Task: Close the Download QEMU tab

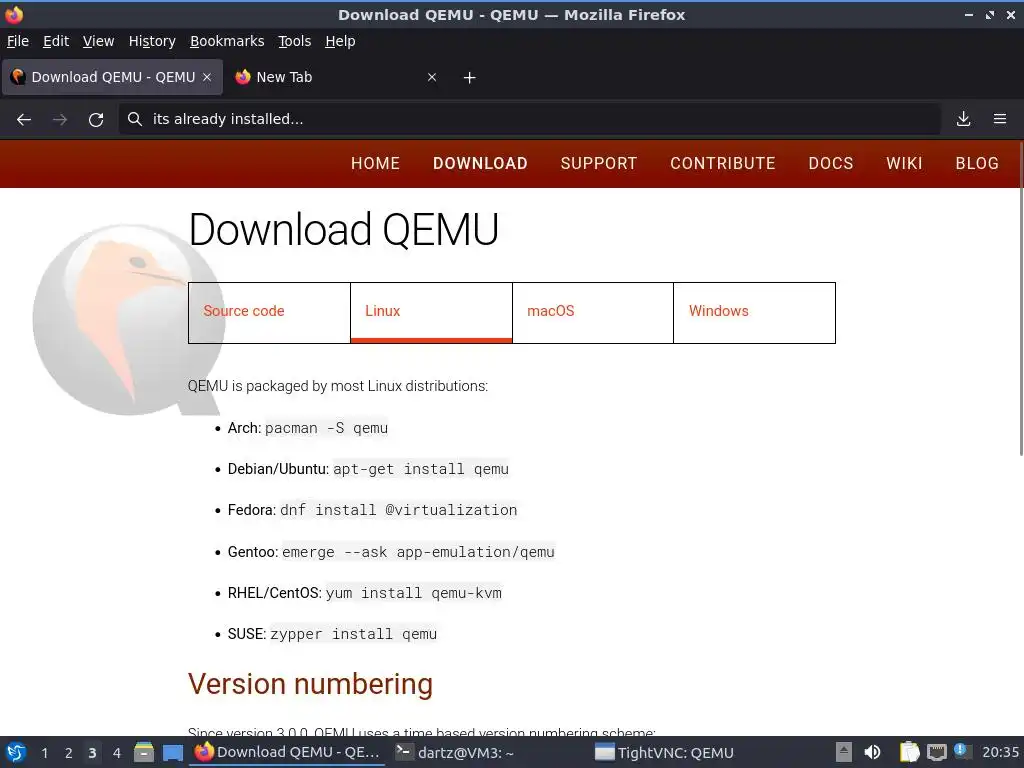Action: pos(207,77)
